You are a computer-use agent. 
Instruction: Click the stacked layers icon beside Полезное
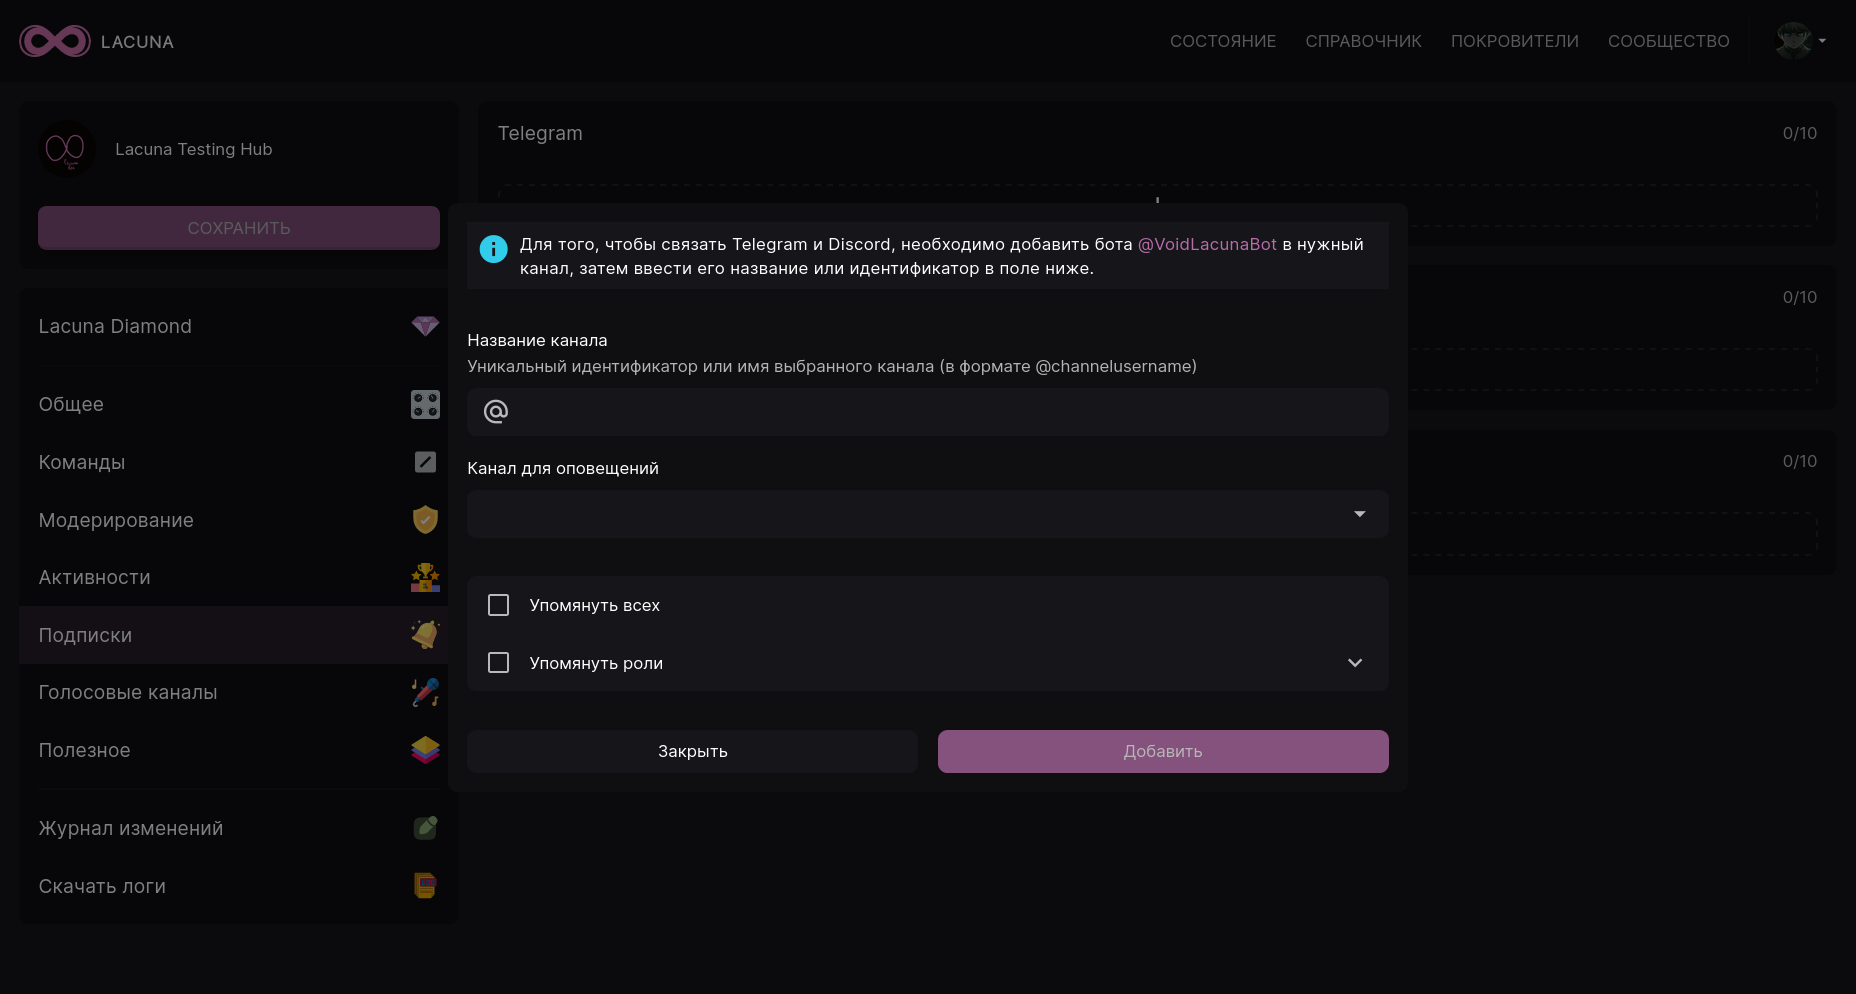(x=425, y=750)
